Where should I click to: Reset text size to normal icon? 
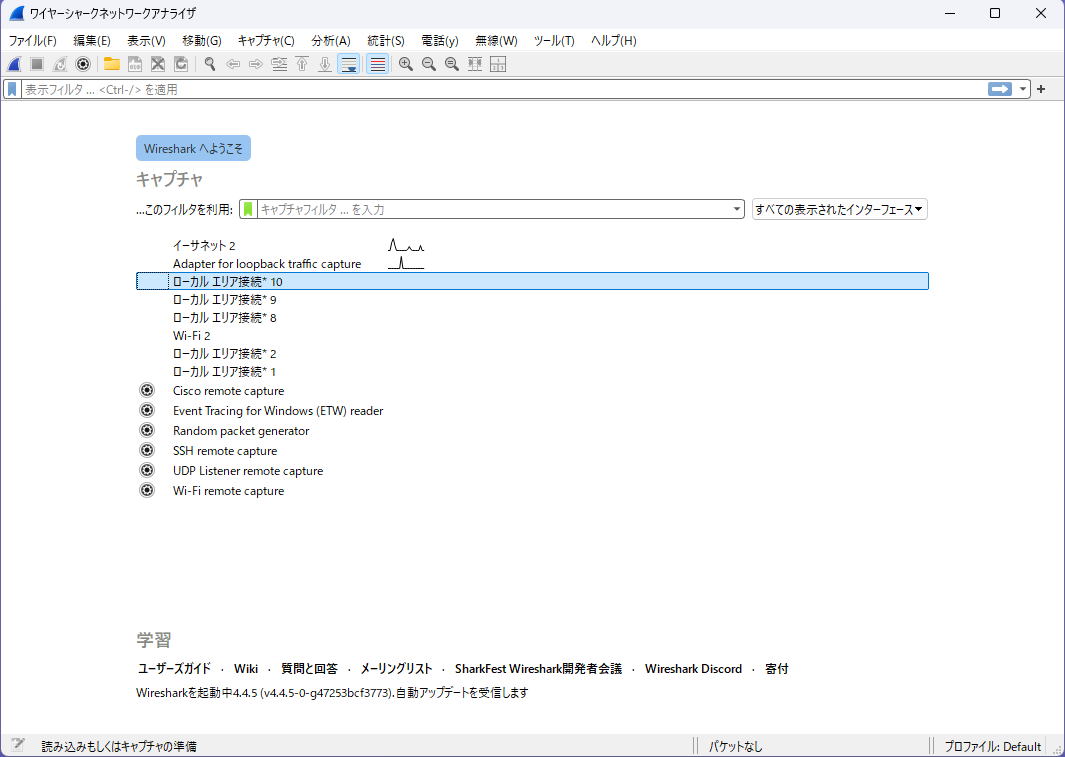tap(452, 64)
